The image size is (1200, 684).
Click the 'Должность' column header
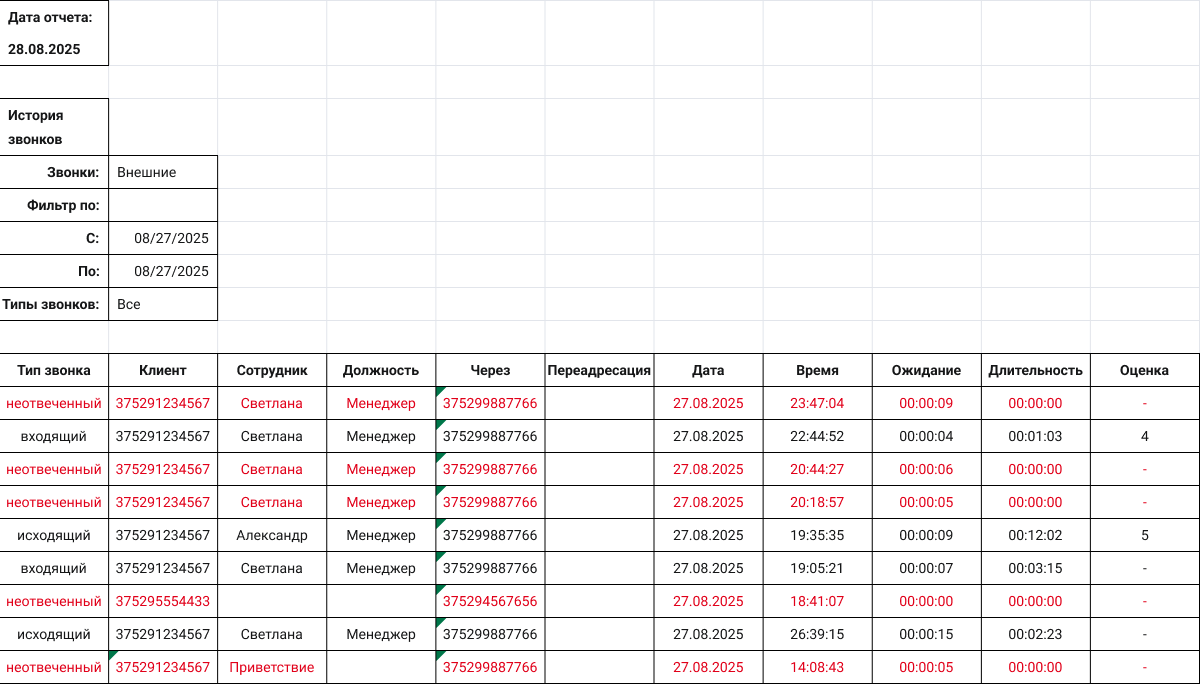pos(381,370)
